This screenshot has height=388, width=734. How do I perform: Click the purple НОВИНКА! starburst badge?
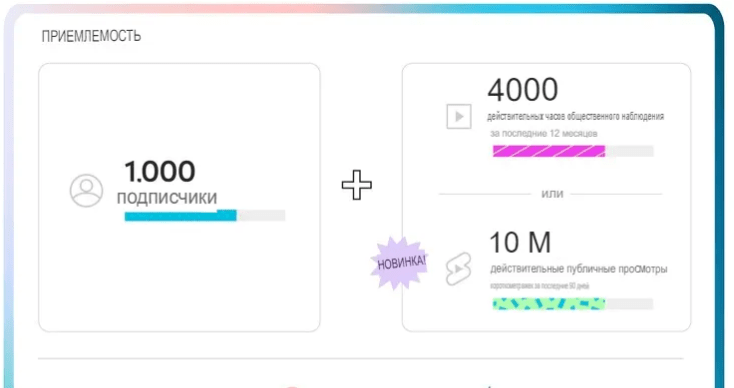(x=401, y=263)
